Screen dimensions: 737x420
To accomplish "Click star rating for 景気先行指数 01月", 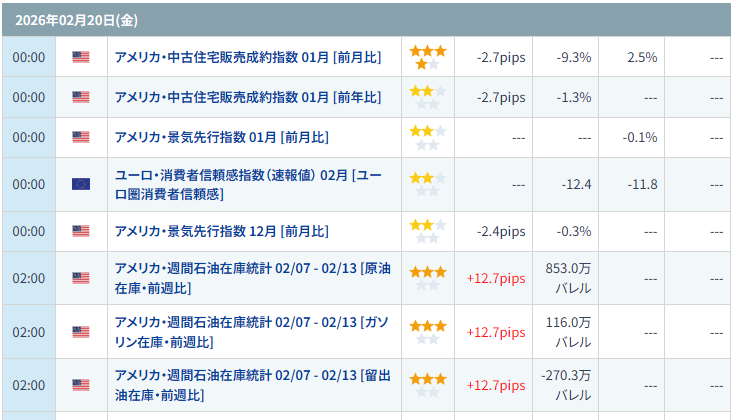I will click(x=428, y=137).
